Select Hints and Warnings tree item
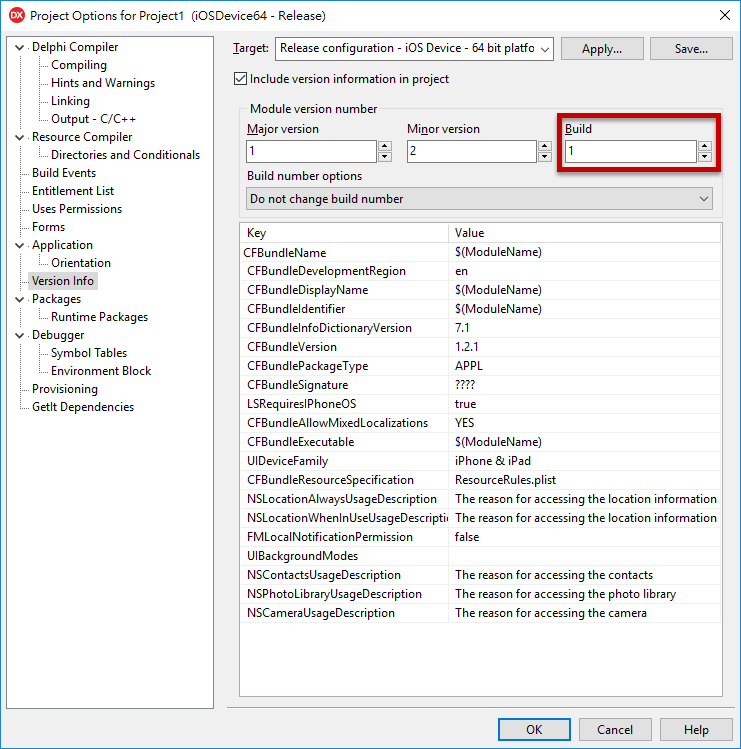The width and height of the screenshot is (741, 749). pos(103,83)
